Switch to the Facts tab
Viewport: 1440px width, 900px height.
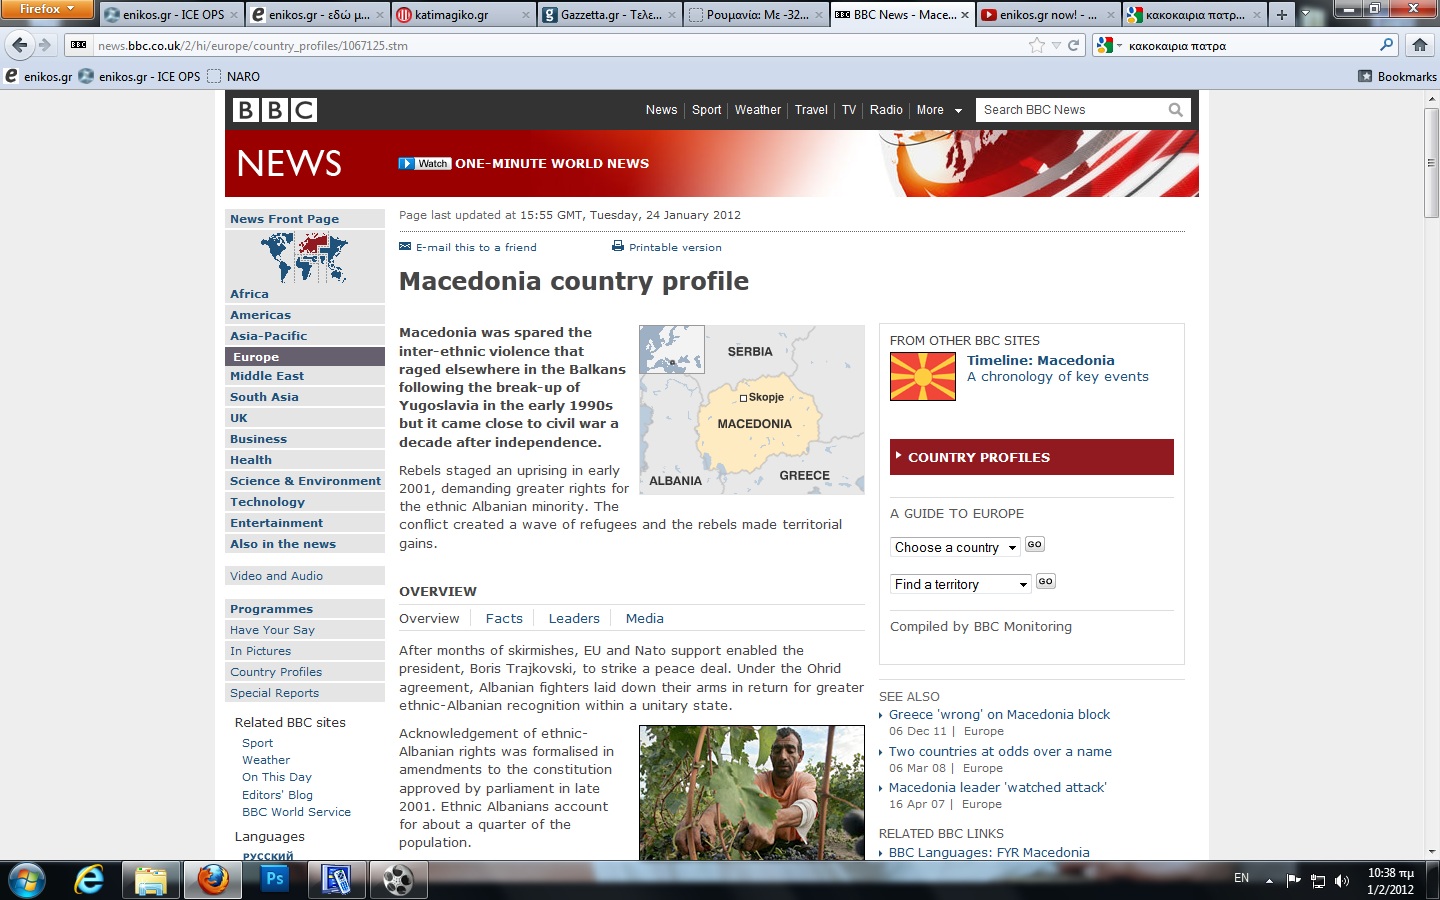click(504, 618)
